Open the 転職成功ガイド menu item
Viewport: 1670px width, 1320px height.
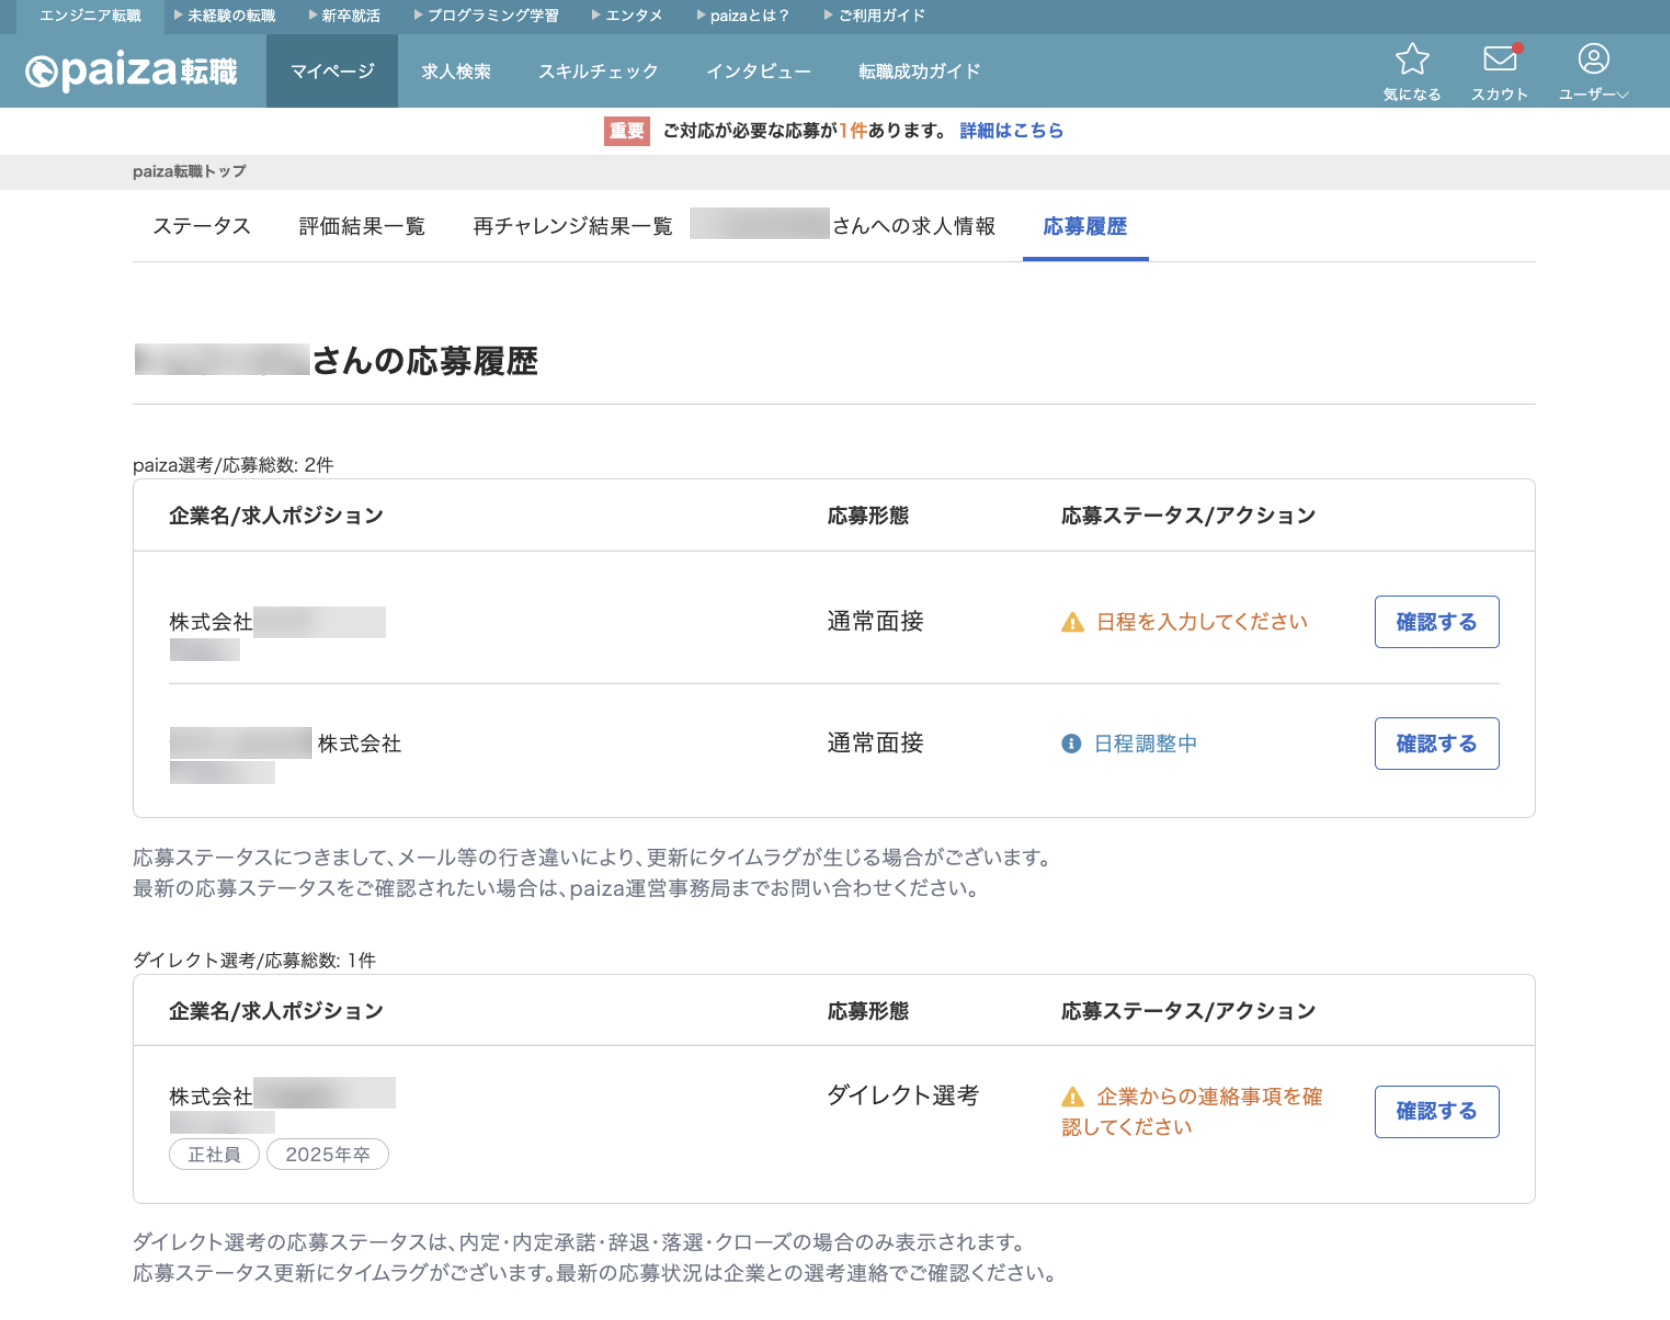[919, 71]
